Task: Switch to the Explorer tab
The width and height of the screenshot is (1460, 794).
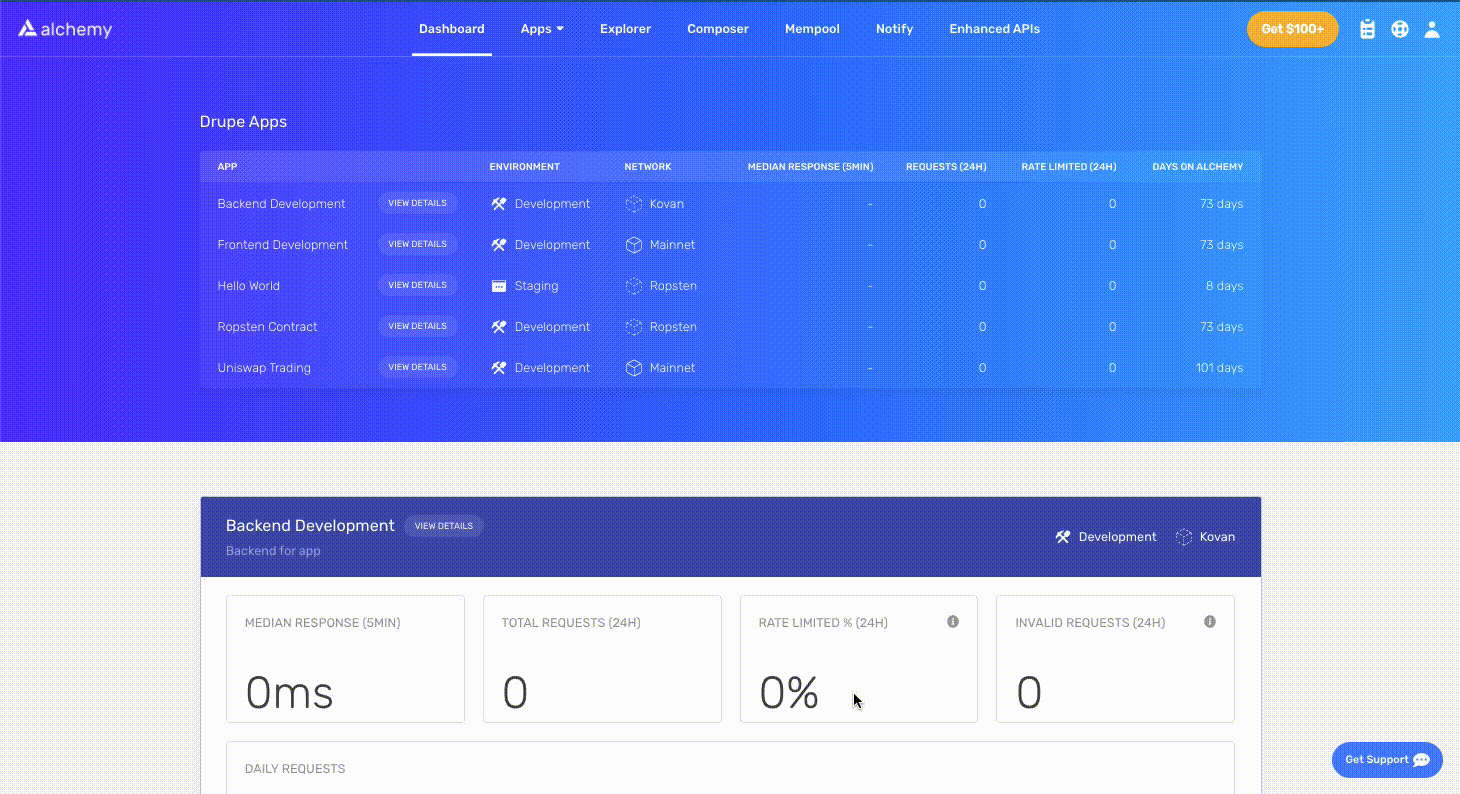Action: pyautogui.click(x=625, y=29)
